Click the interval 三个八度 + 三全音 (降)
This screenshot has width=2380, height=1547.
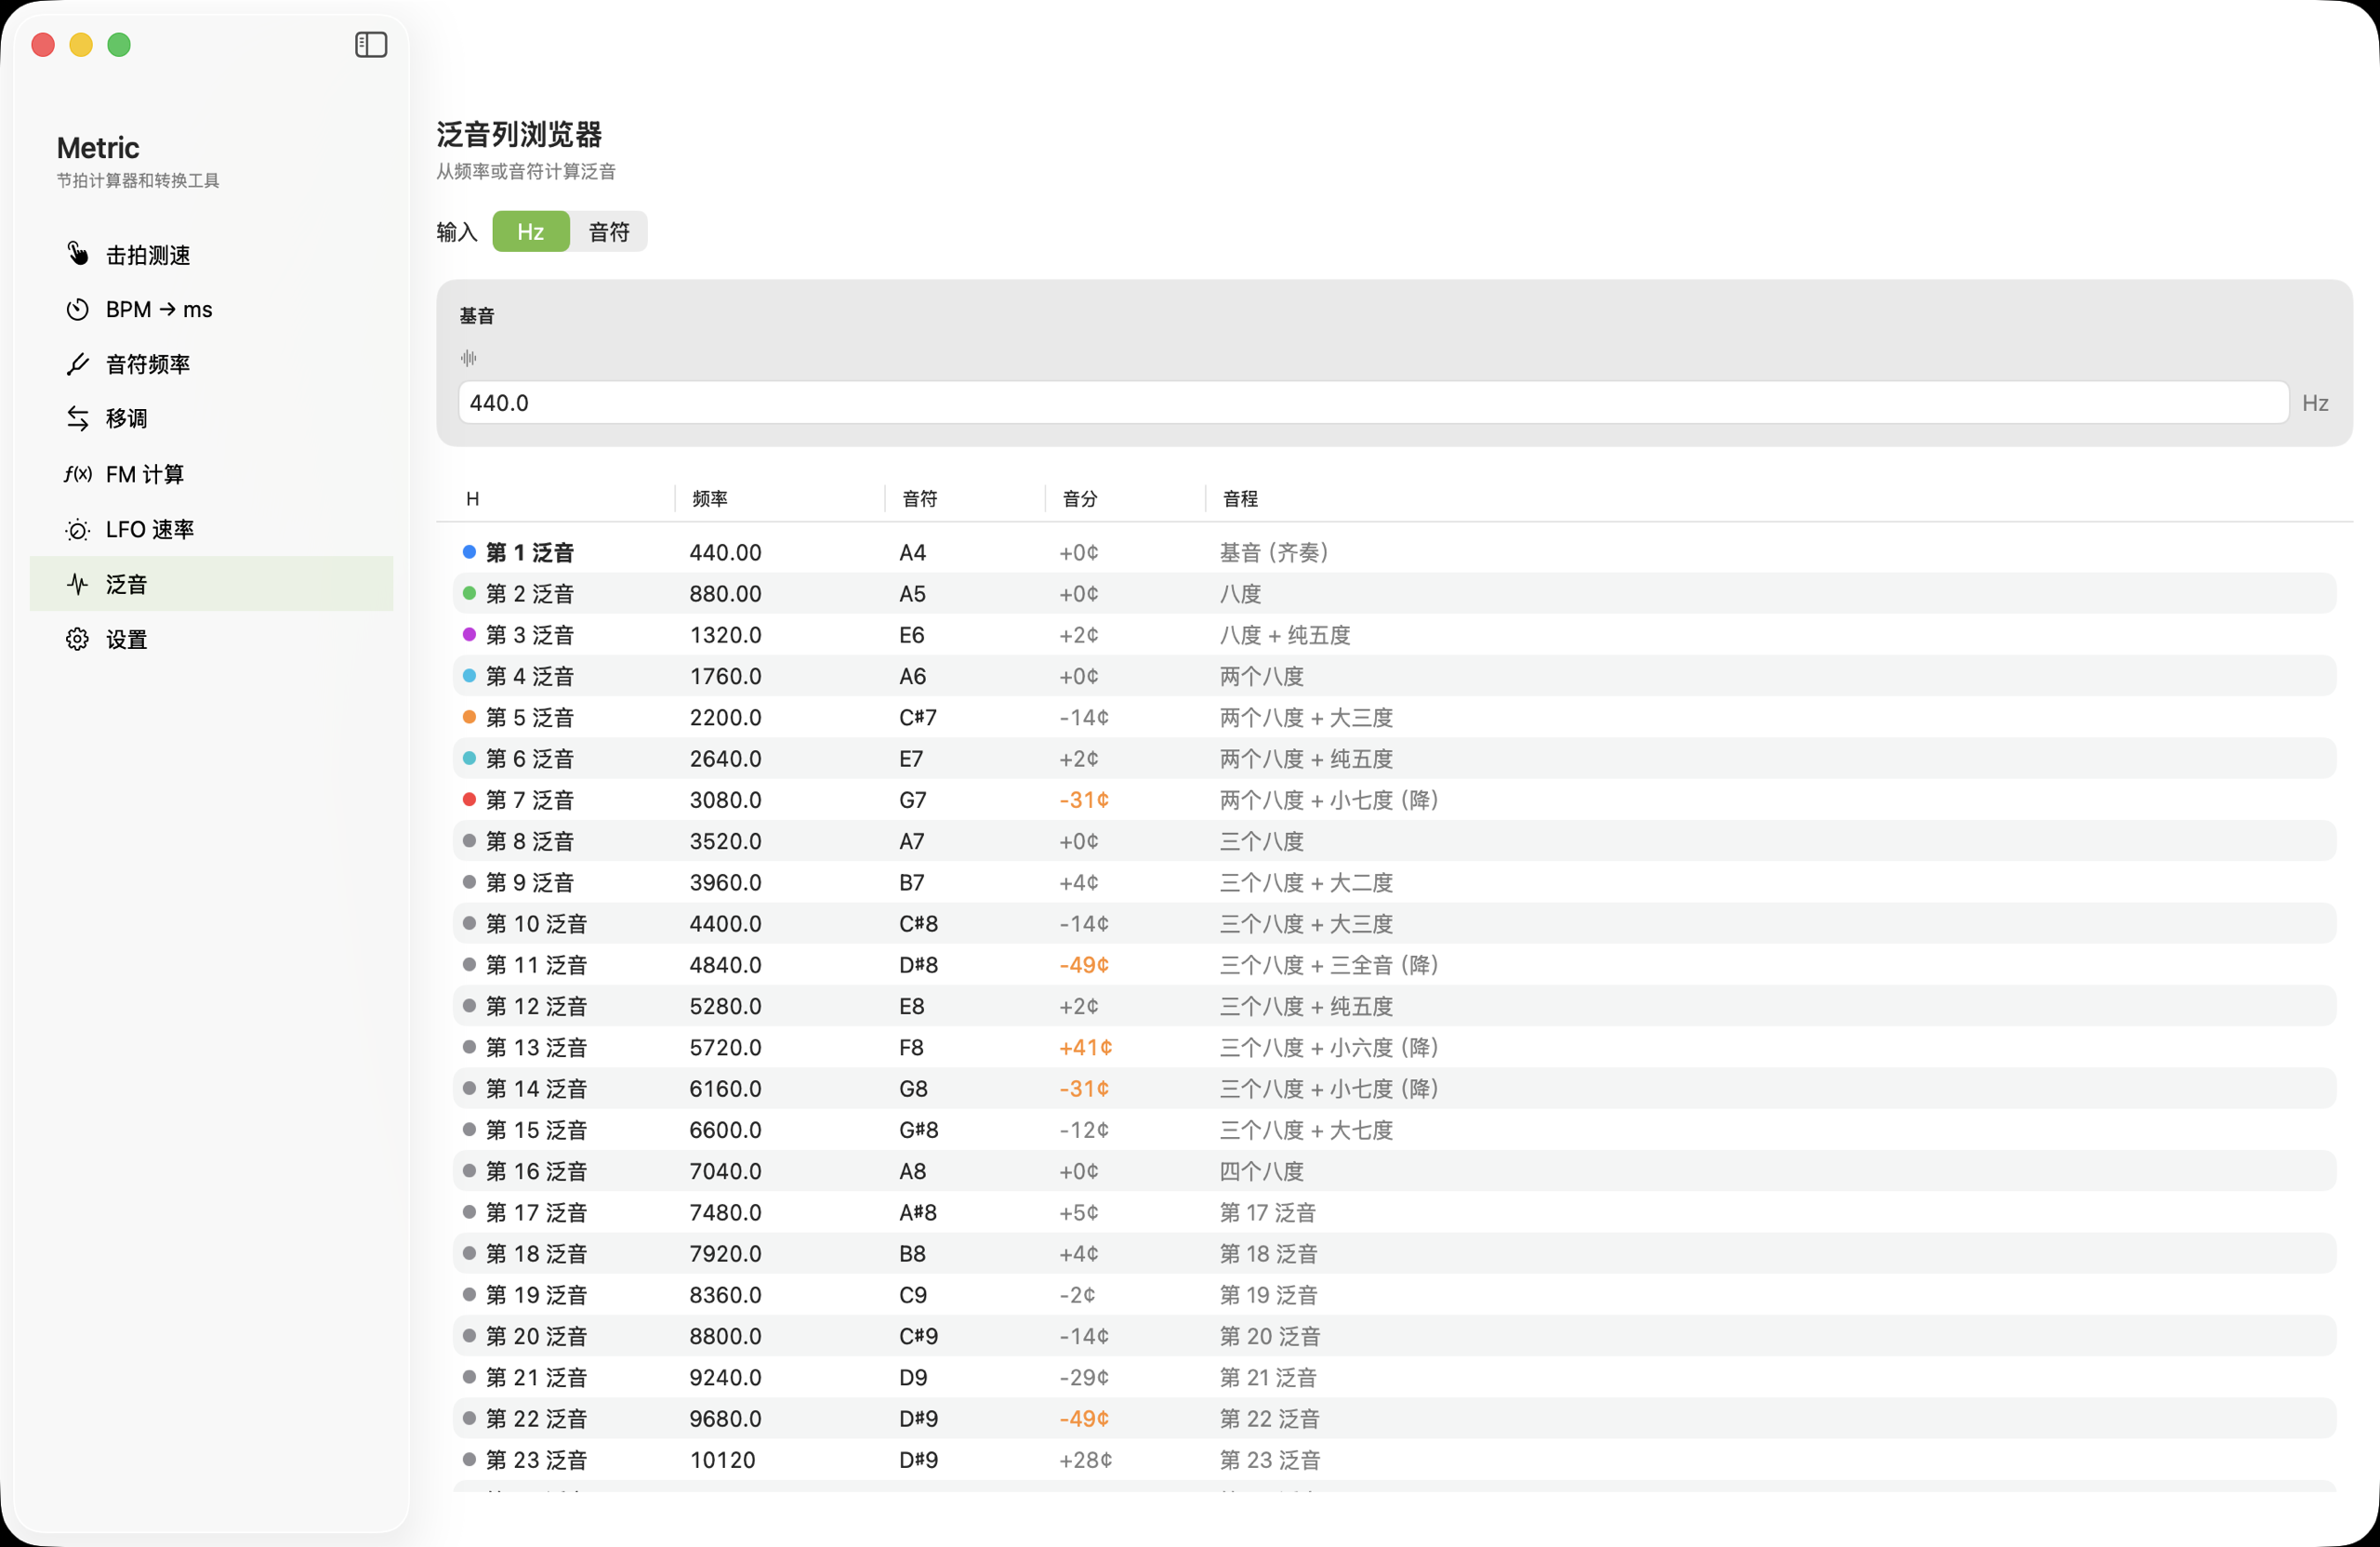(1328, 965)
